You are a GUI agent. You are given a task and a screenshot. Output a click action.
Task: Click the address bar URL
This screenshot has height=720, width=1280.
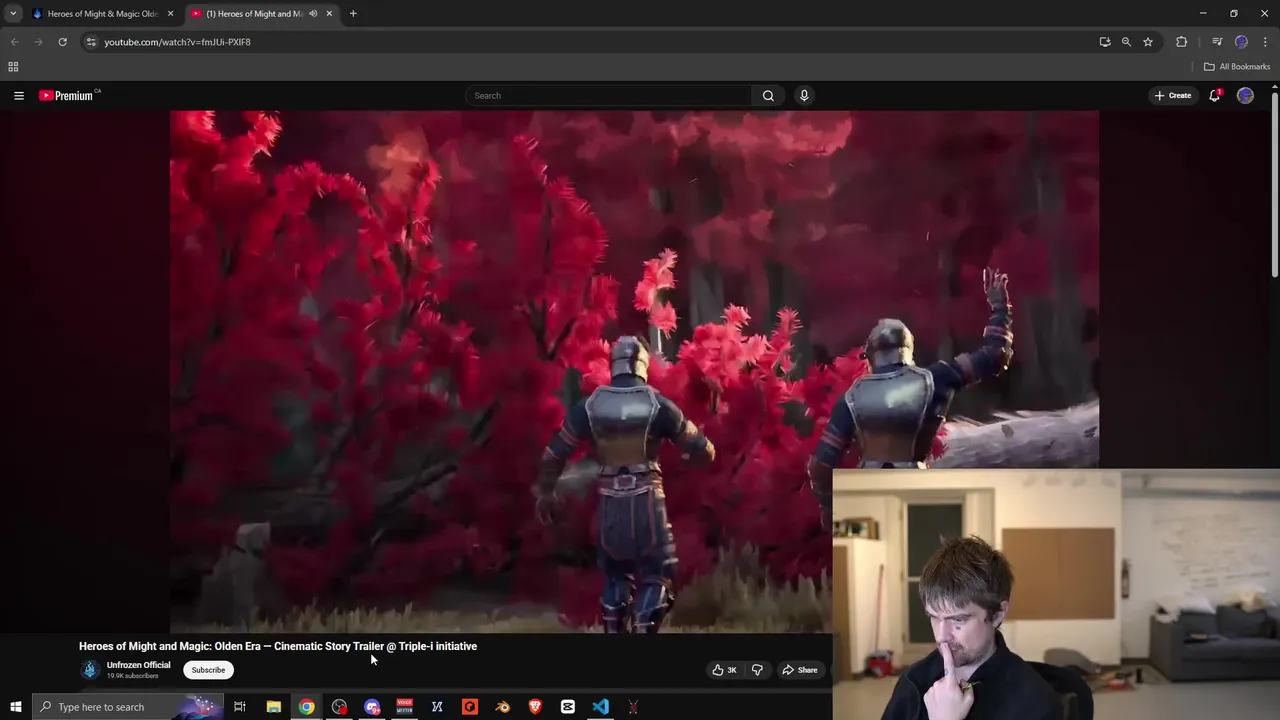point(178,42)
